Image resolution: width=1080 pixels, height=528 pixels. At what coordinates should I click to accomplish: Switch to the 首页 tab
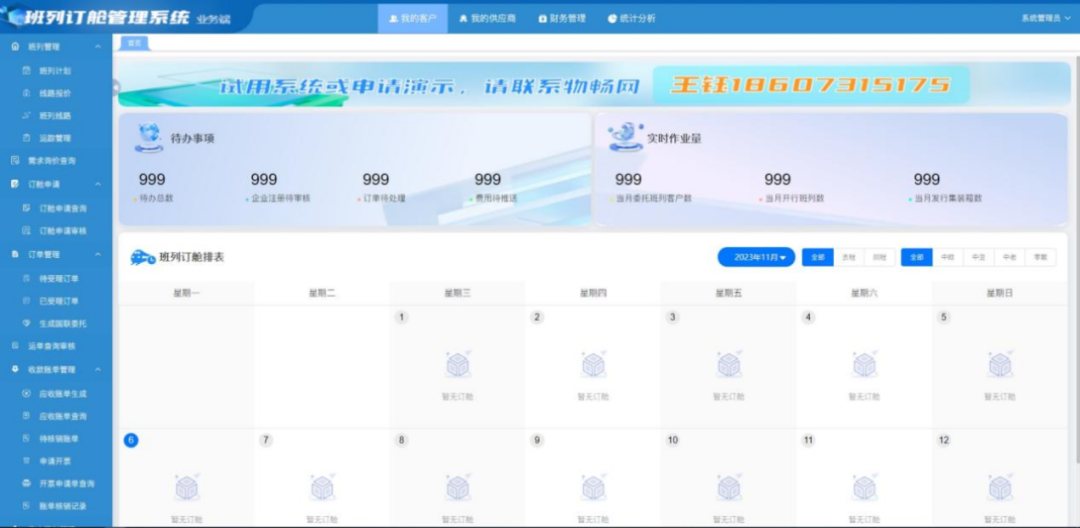tap(134, 43)
